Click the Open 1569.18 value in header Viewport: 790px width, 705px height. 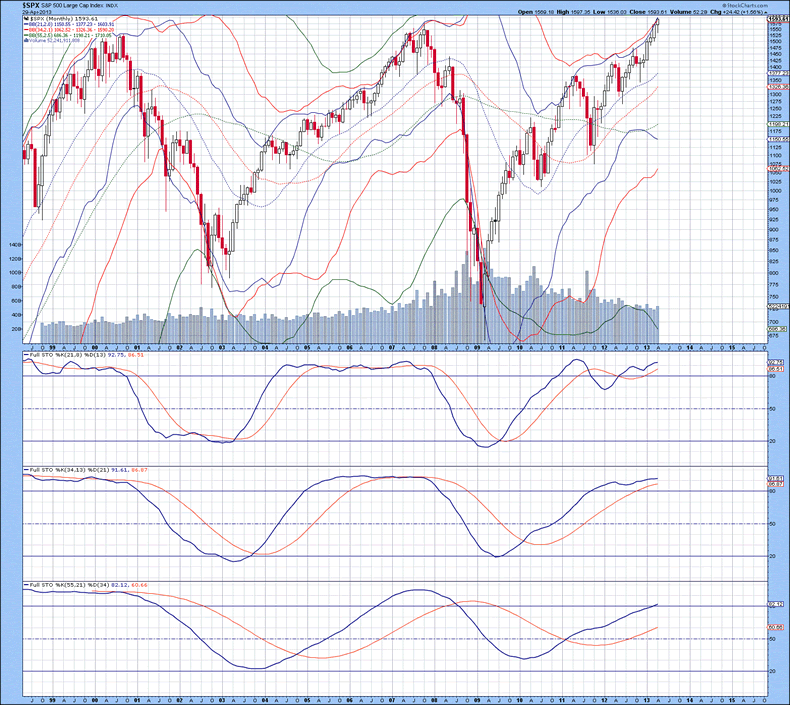point(534,12)
